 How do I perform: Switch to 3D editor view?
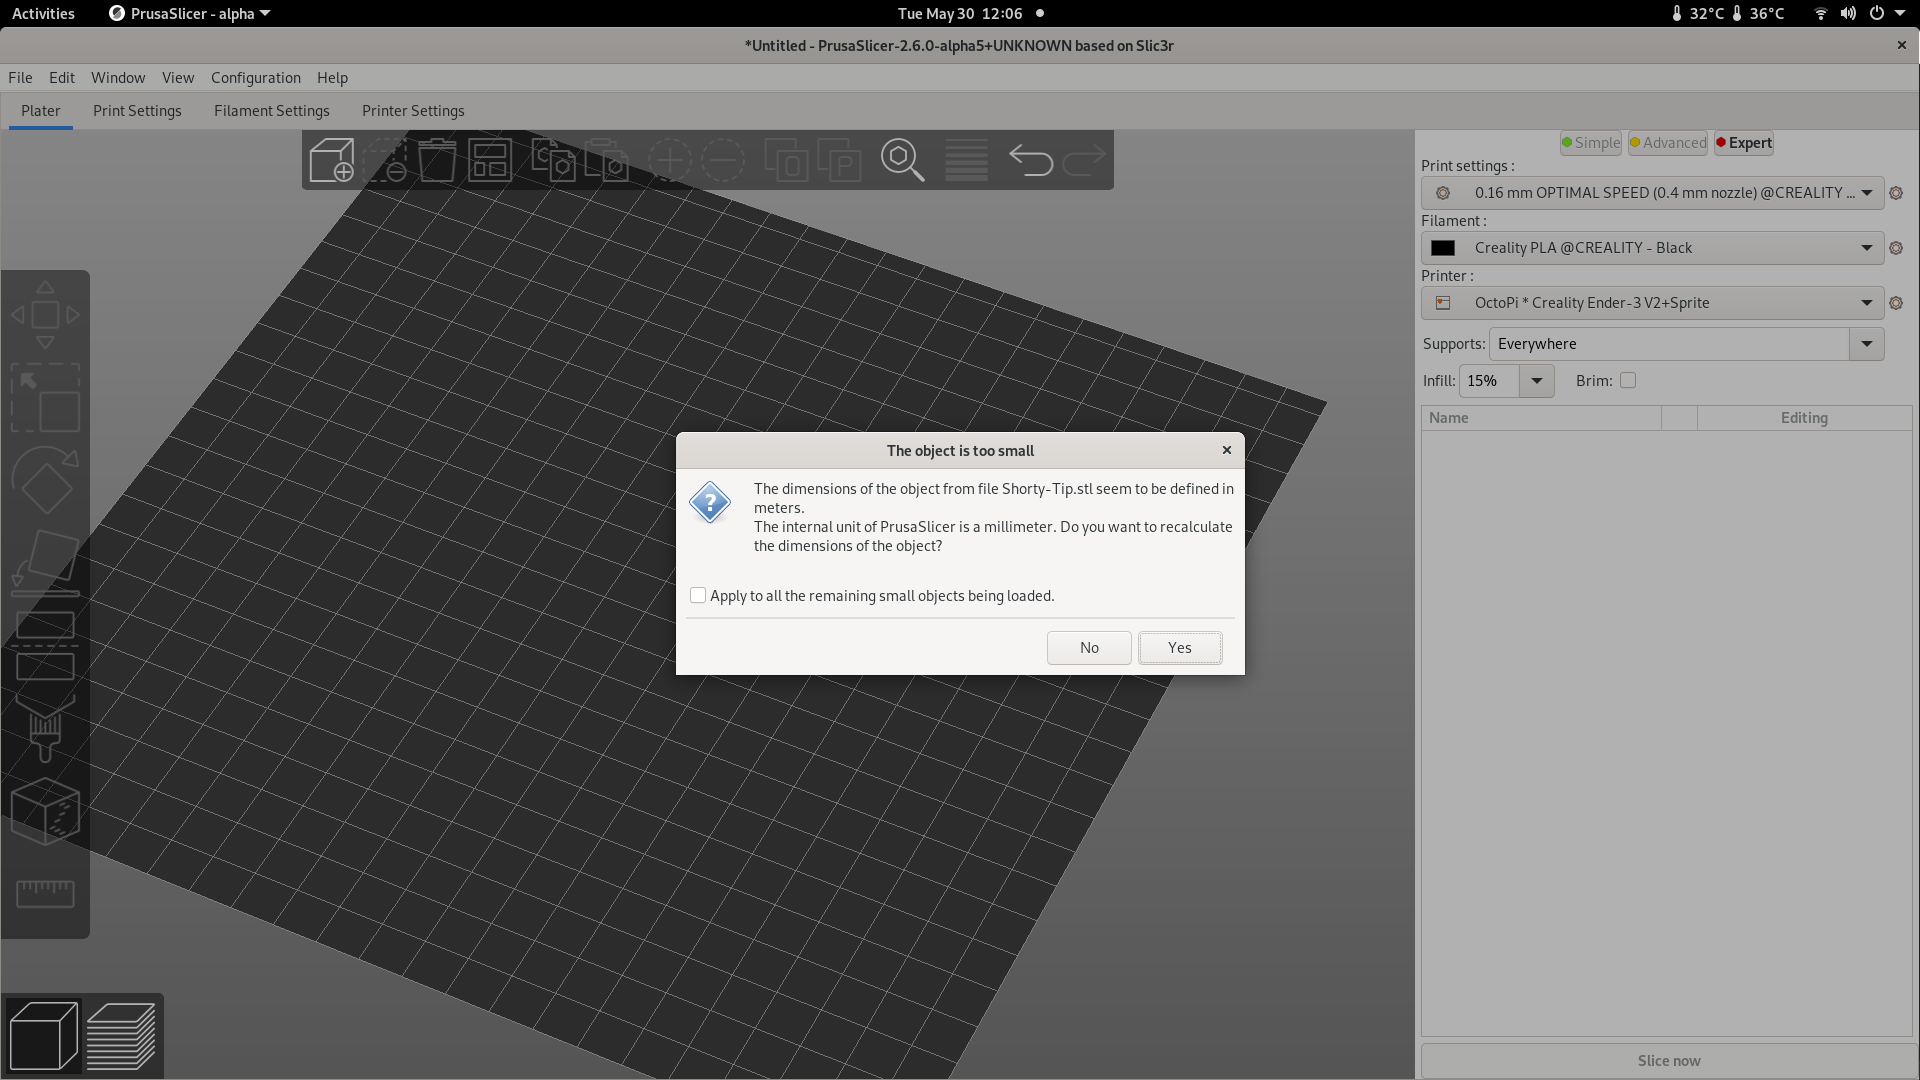43,1035
